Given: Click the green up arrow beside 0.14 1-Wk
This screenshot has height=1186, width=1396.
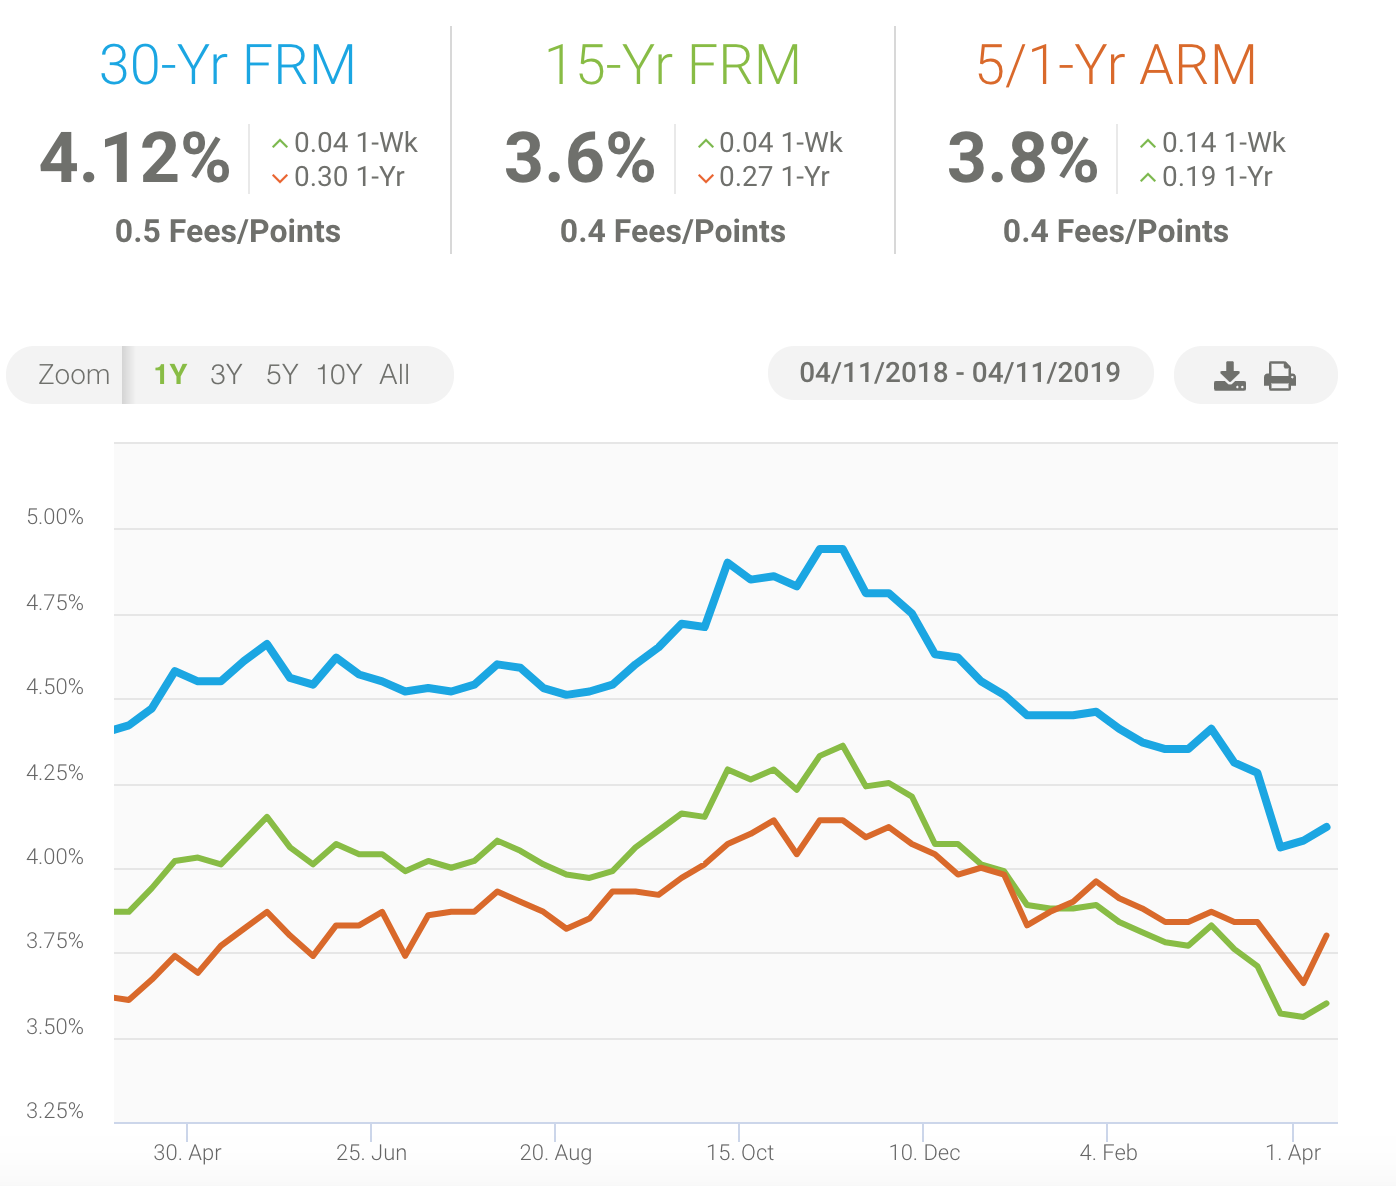Looking at the screenshot, I should [1147, 142].
